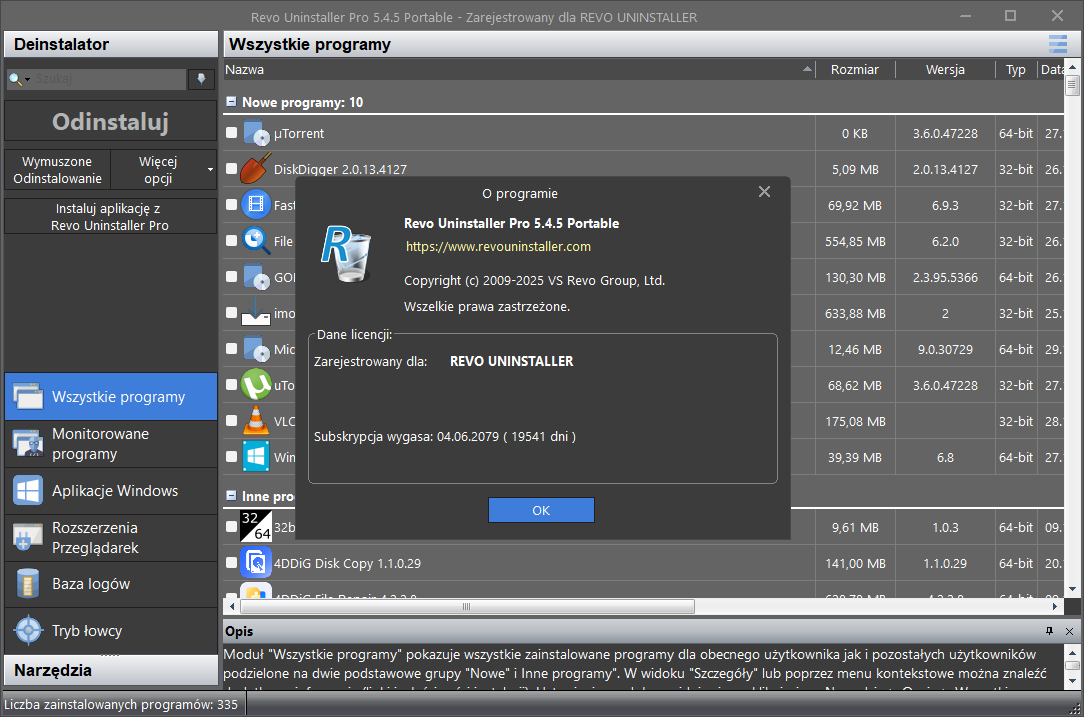Image resolution: width=1084 pixels, height=717 pixels.
Task: Click the horizontal scrollbar right arrow
Action: point(1056,606)
